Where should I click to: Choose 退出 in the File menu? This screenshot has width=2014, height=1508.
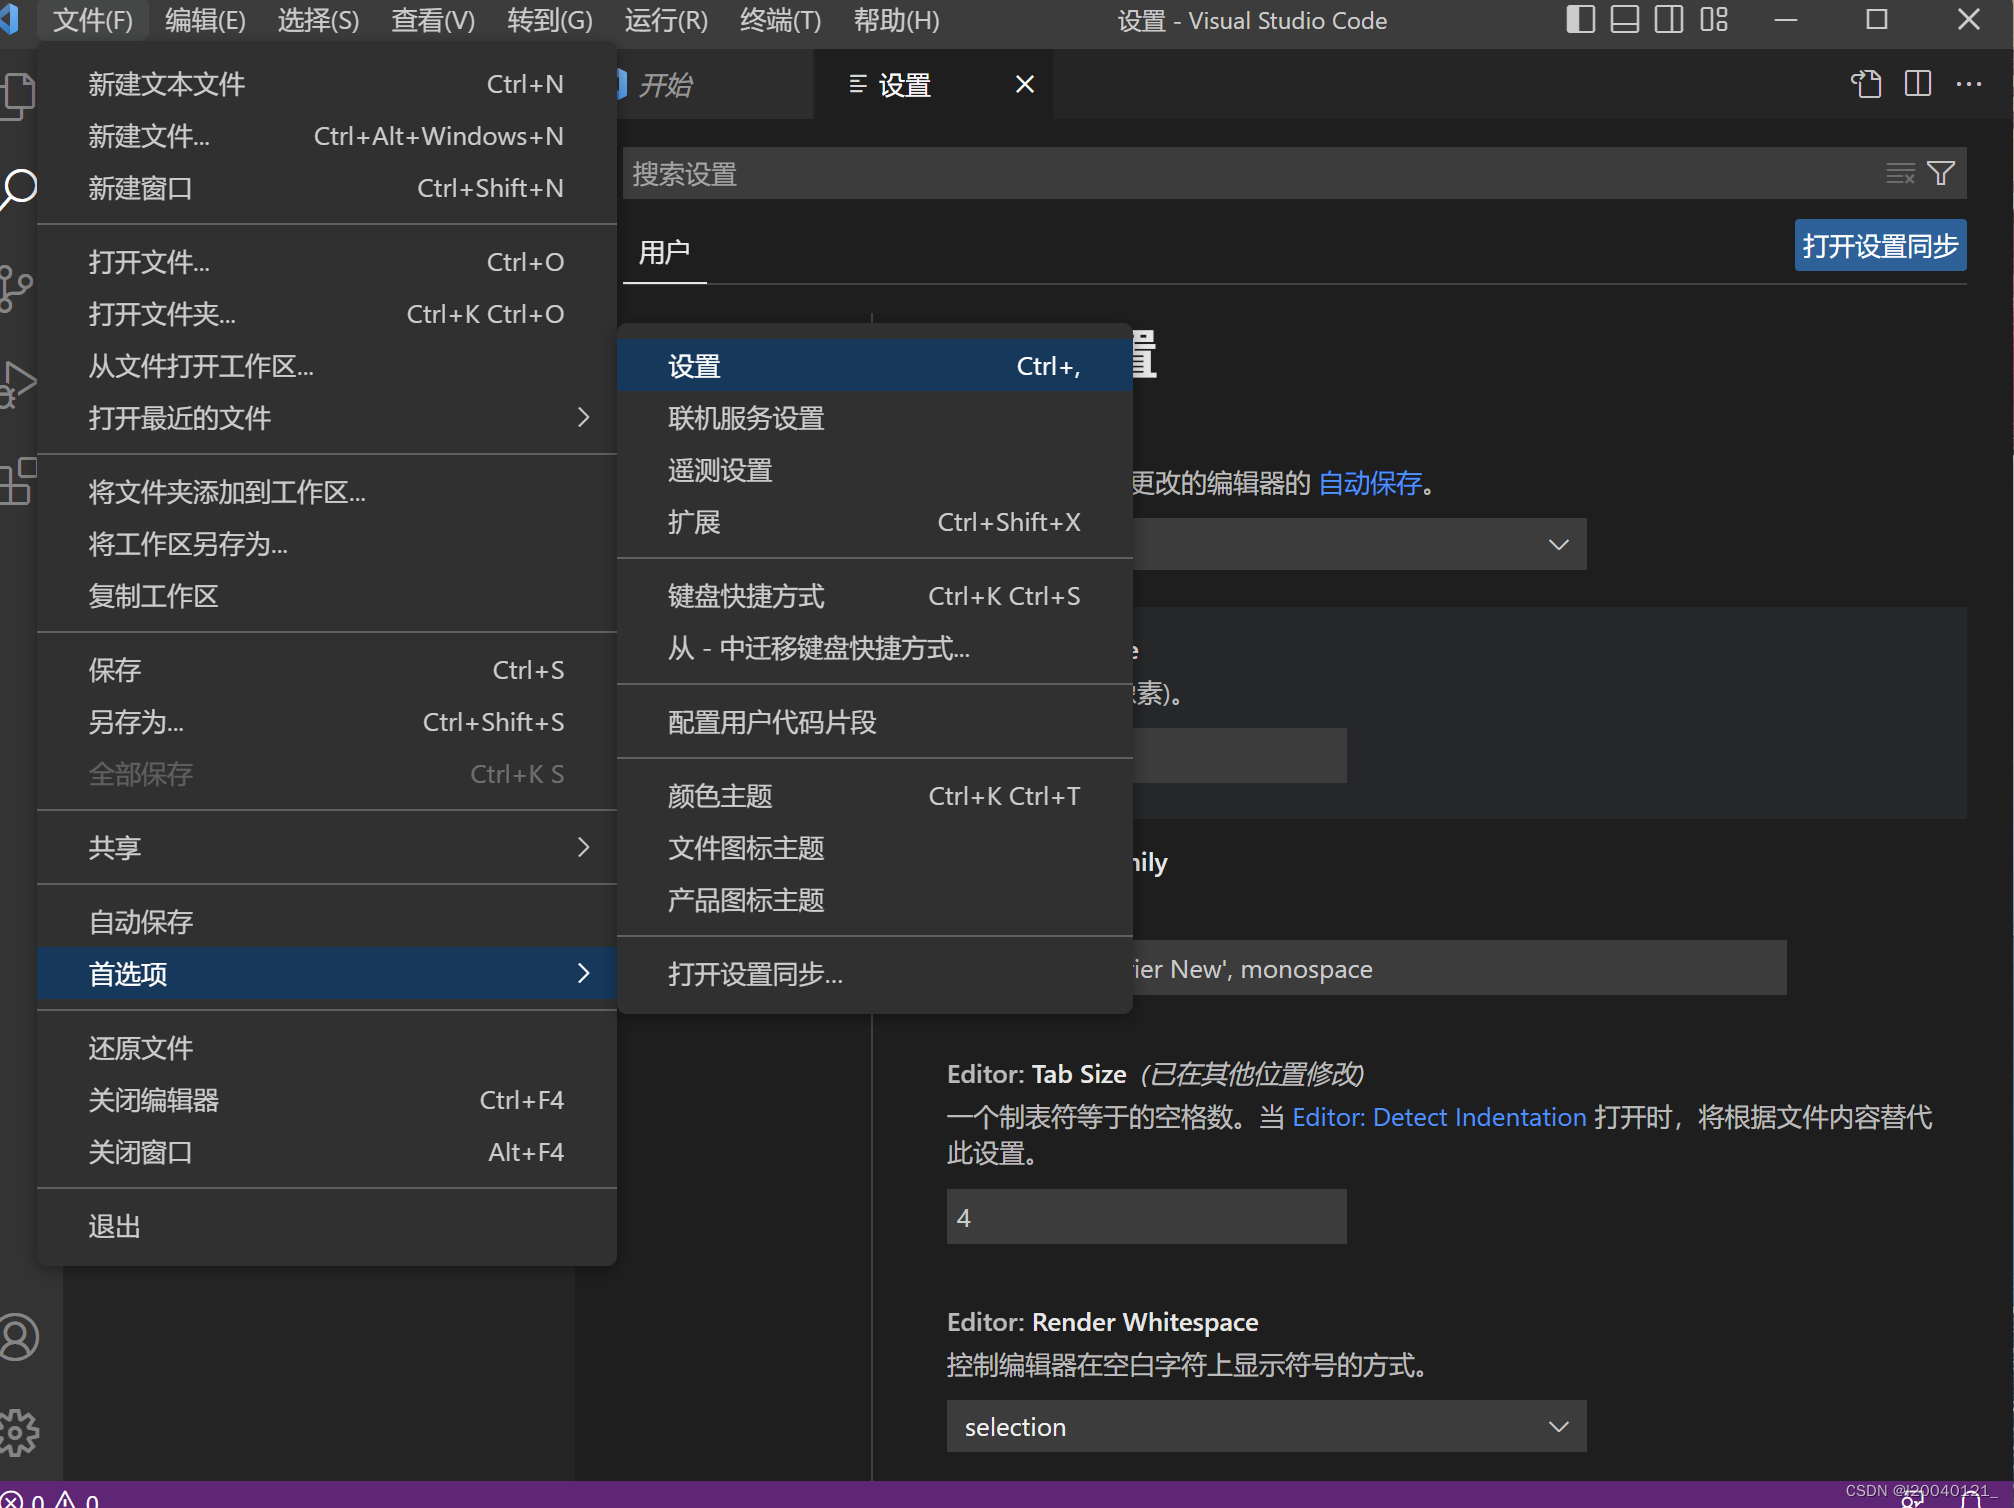point(326,1226)
